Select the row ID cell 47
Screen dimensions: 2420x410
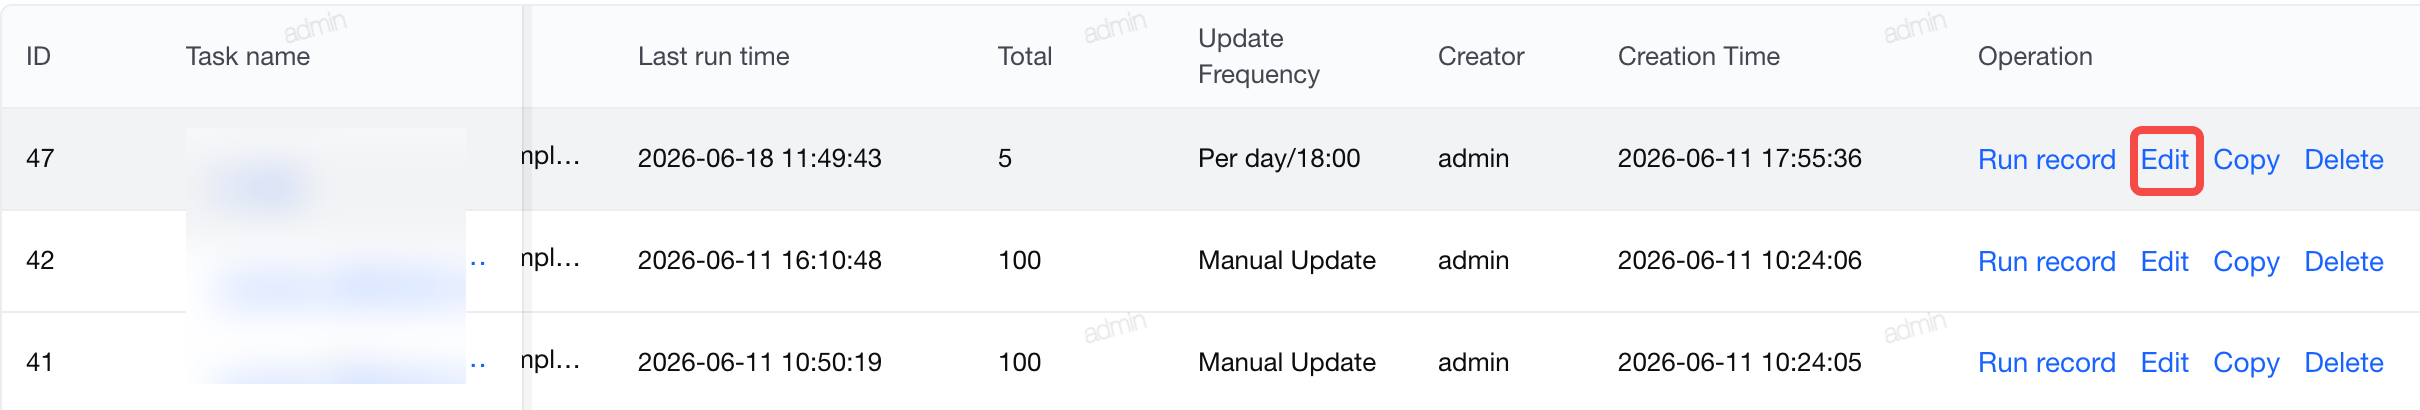click(40, 158)
